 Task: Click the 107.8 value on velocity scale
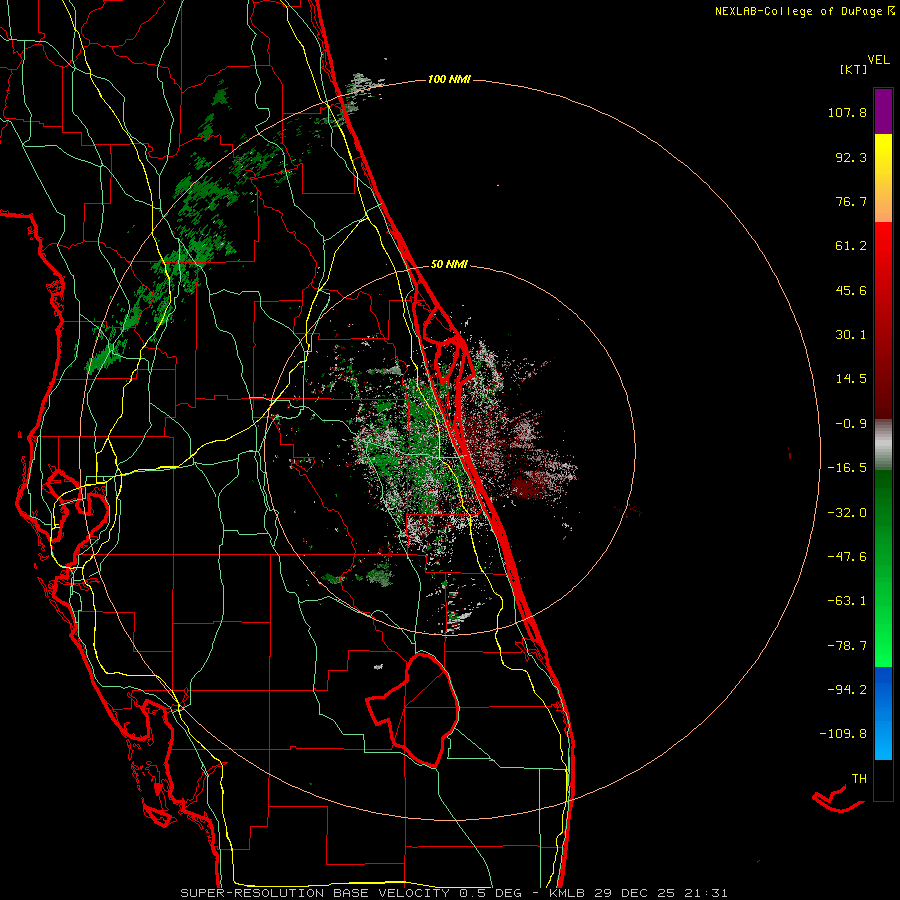(x=847, y=112)
